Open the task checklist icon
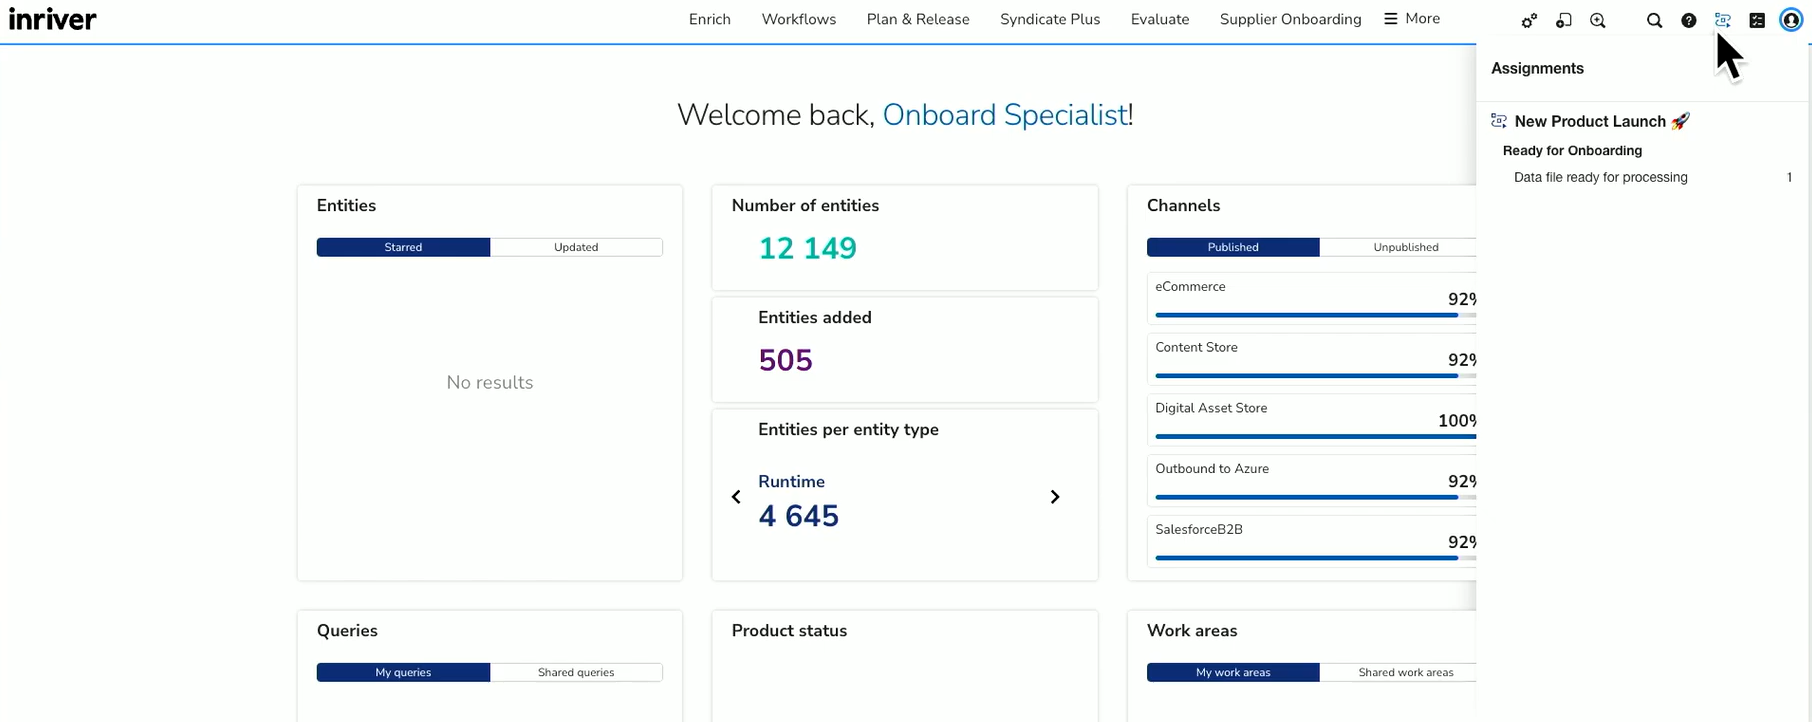 1757,20
